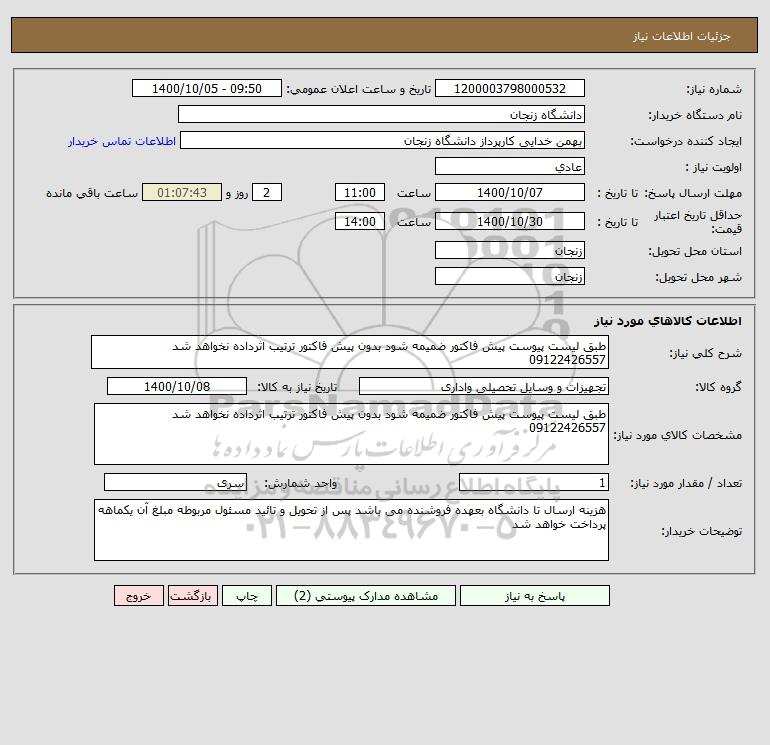Click response deadline time 11:00
Image resolution: width=770 pixels, height=745 pixels.
click(x=360, y=193)
